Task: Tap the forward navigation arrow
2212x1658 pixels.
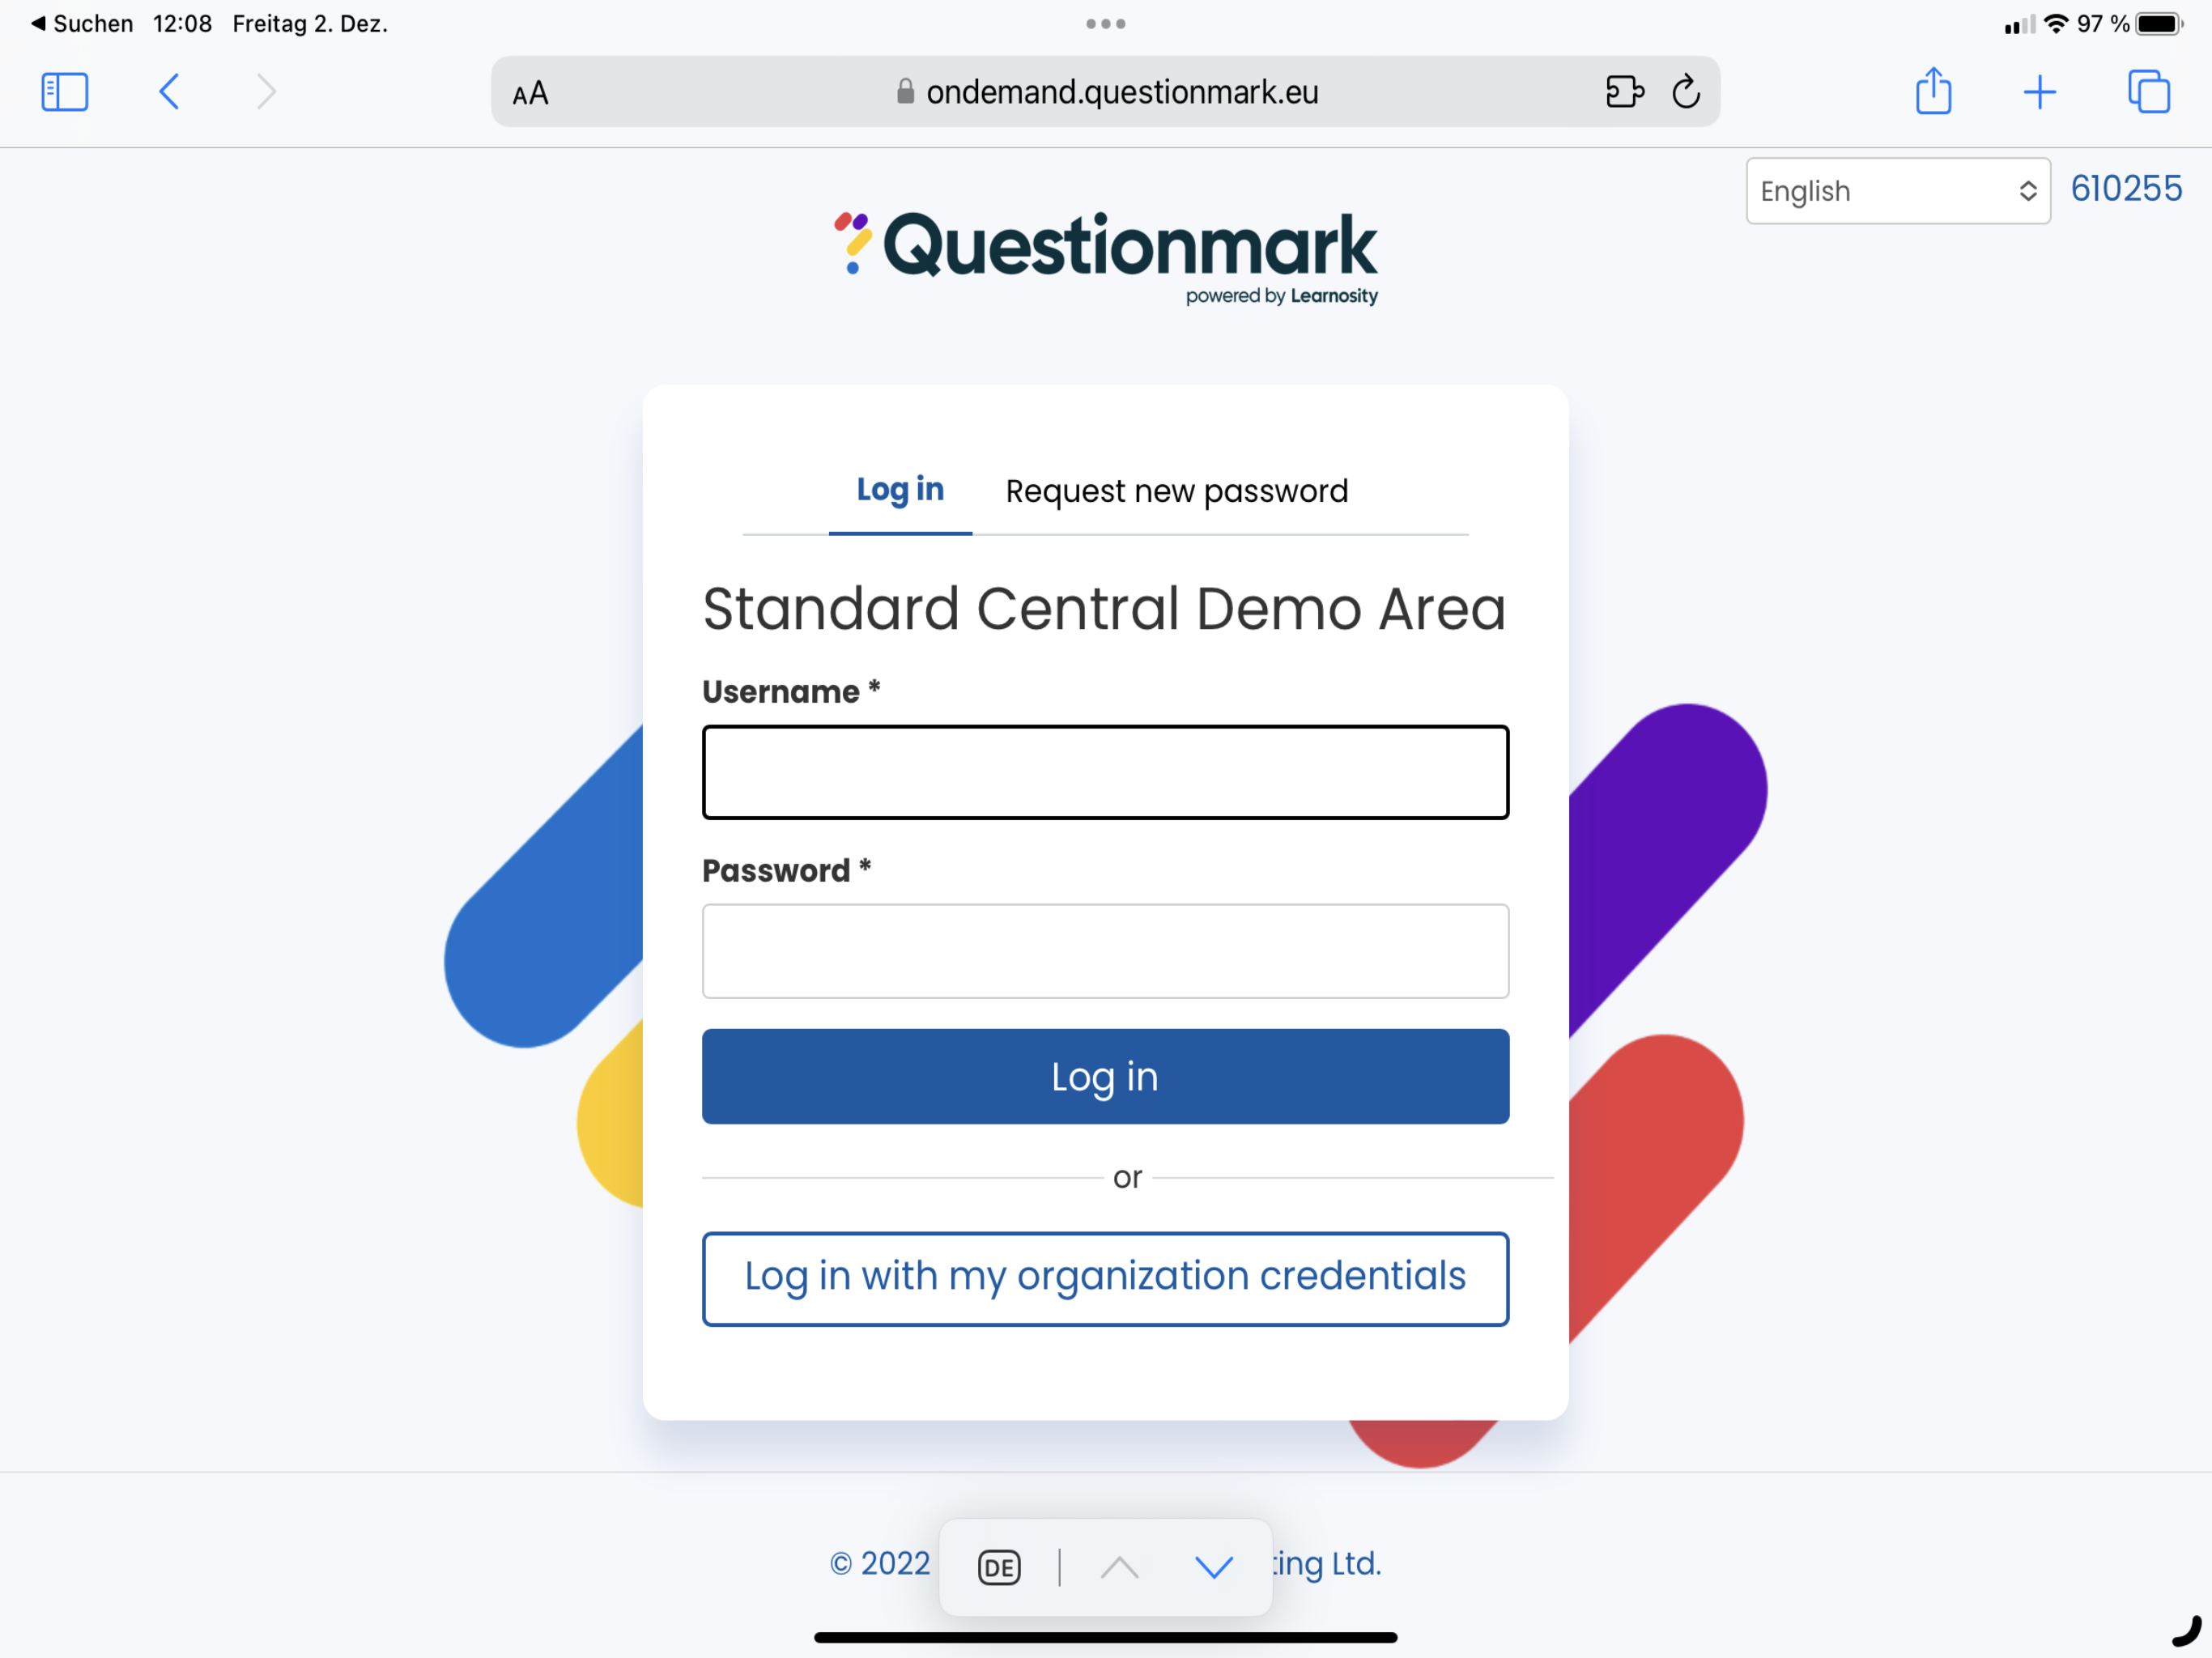Action: [266, 92]
